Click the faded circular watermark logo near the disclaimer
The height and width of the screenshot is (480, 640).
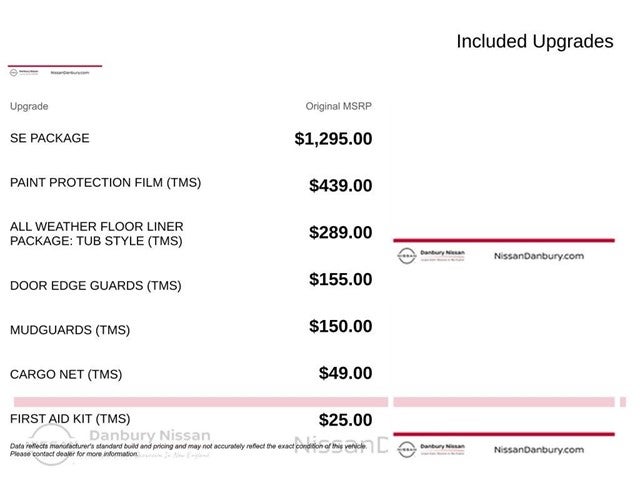(x=48, y=443)
